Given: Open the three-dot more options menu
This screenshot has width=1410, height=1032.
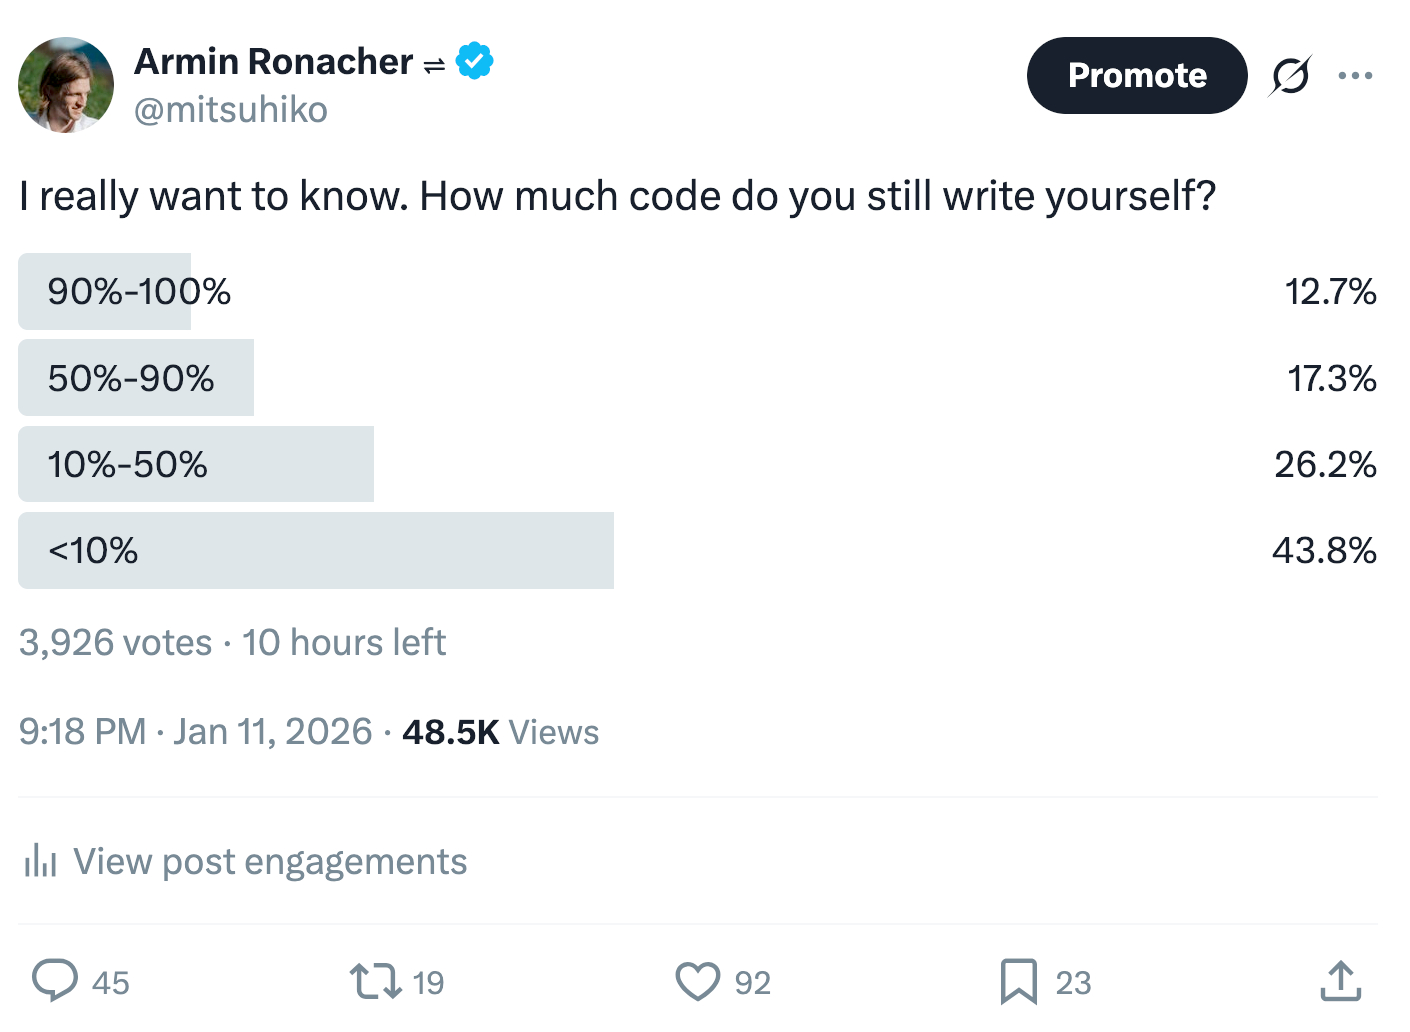Looking at the screenshot, I should click(1355, 76).
